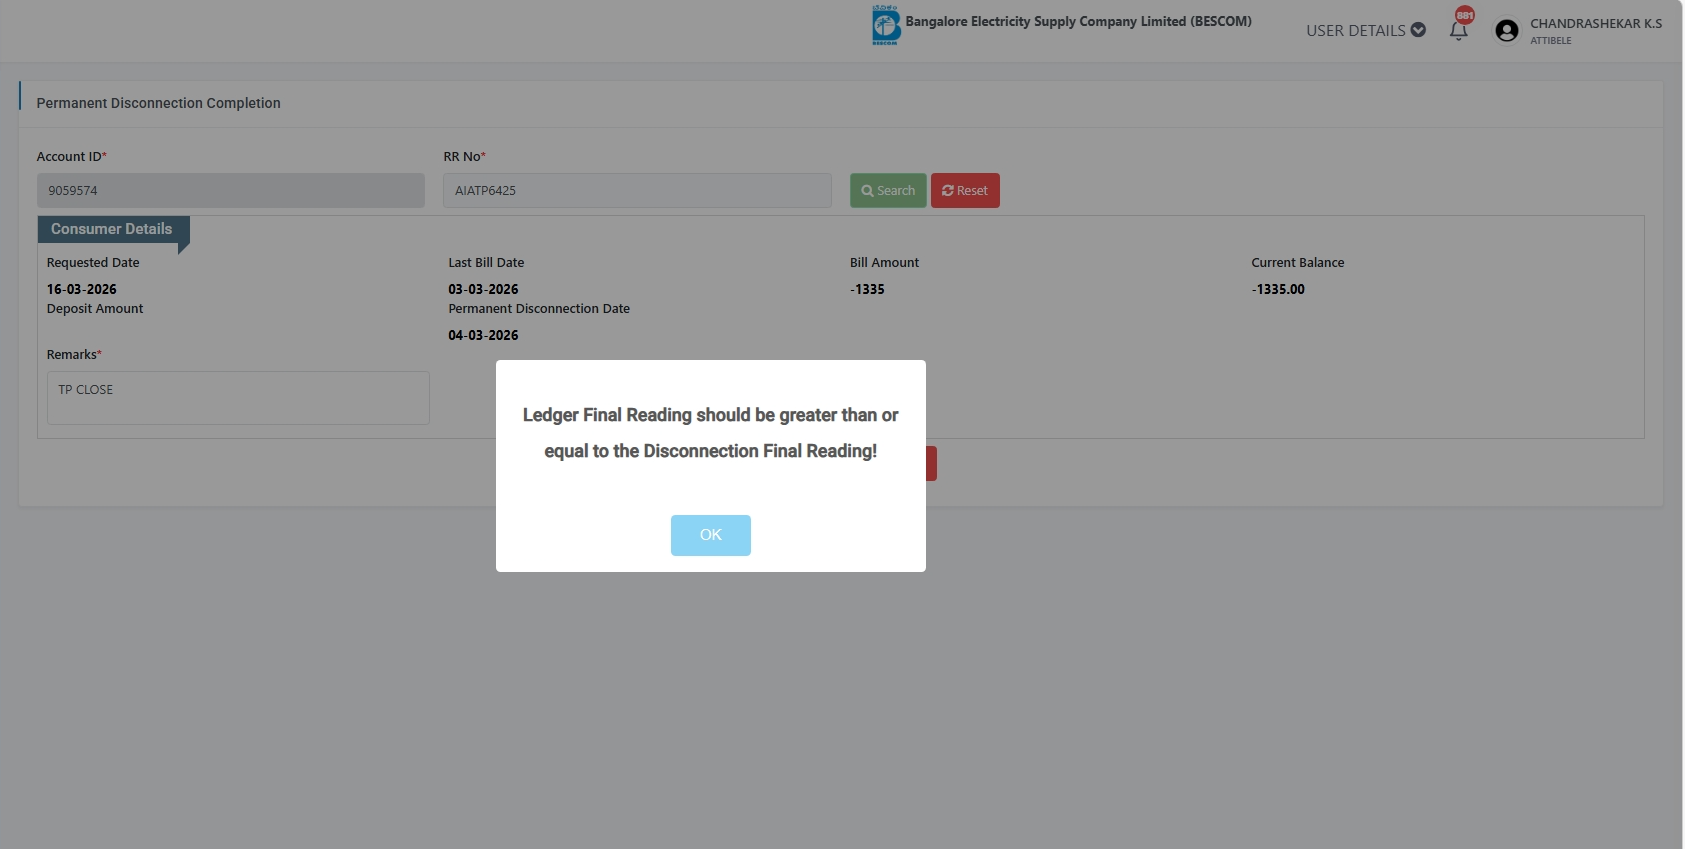
Task: Open the notifications bell icon
Action: [x=1458, y=31]
